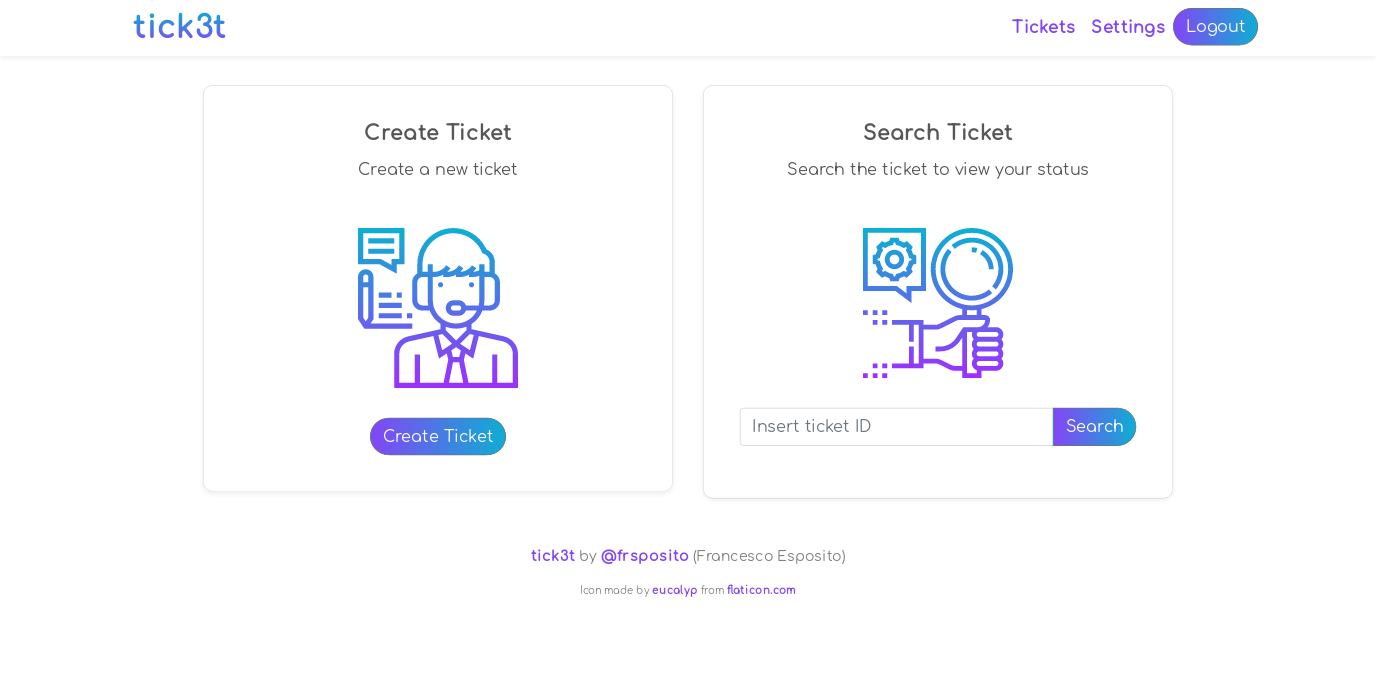Click the magnifying glass search illustration

(x=937, y=302)
